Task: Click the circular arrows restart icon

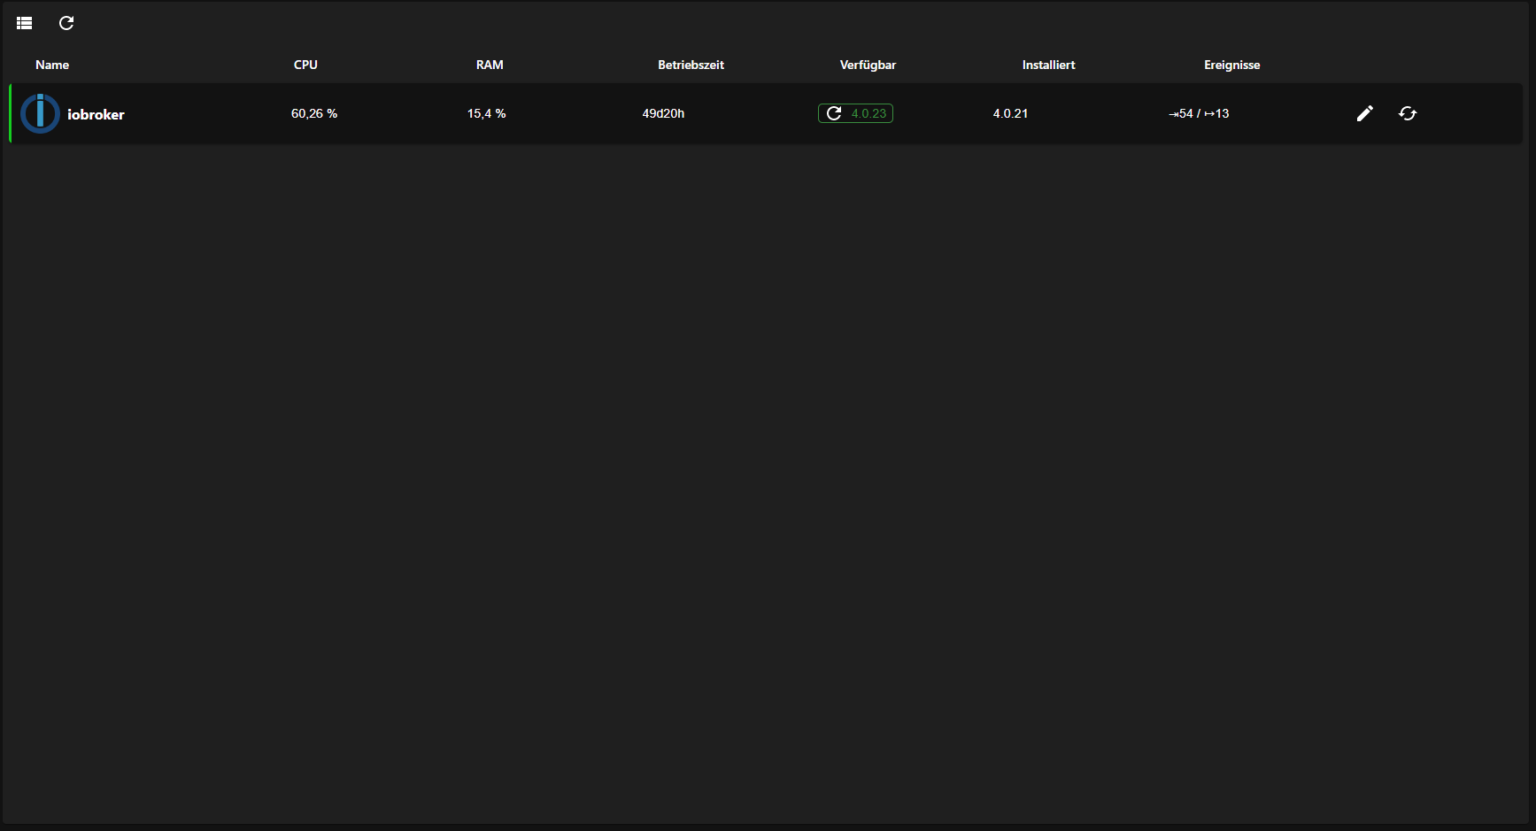Action: (x=1408, y=113)
